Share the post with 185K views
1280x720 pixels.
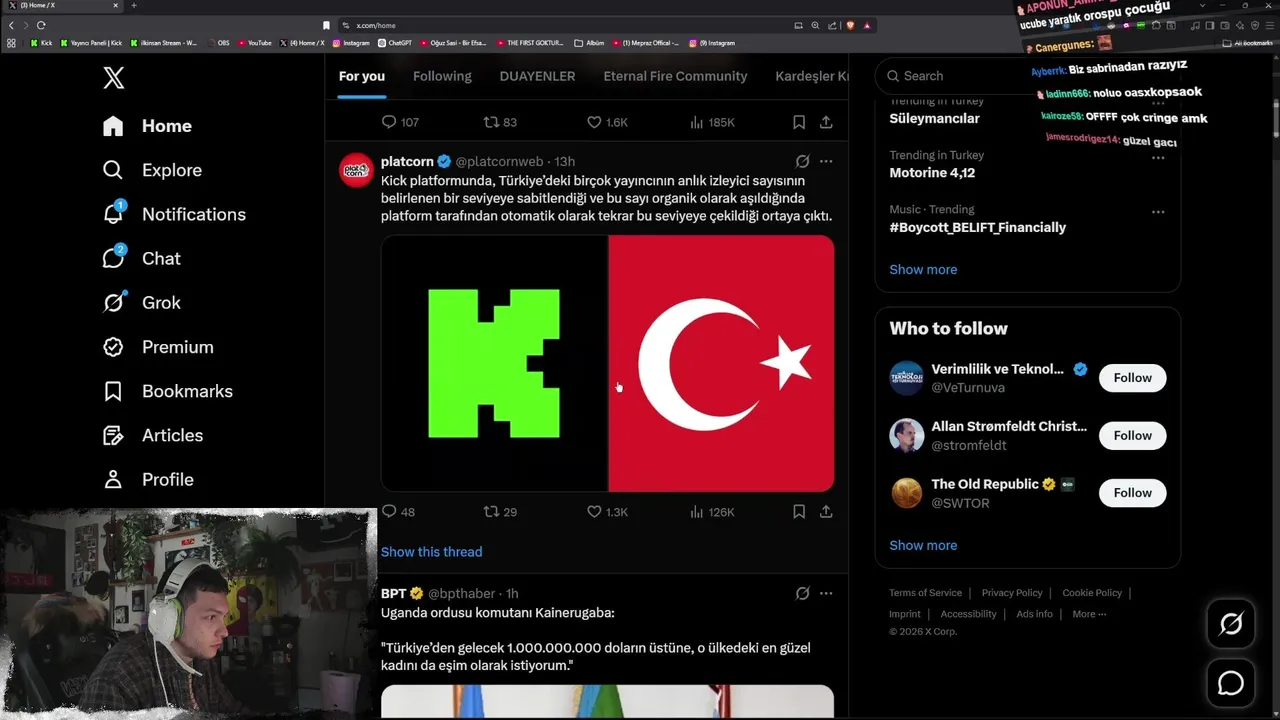pos(826,122)
